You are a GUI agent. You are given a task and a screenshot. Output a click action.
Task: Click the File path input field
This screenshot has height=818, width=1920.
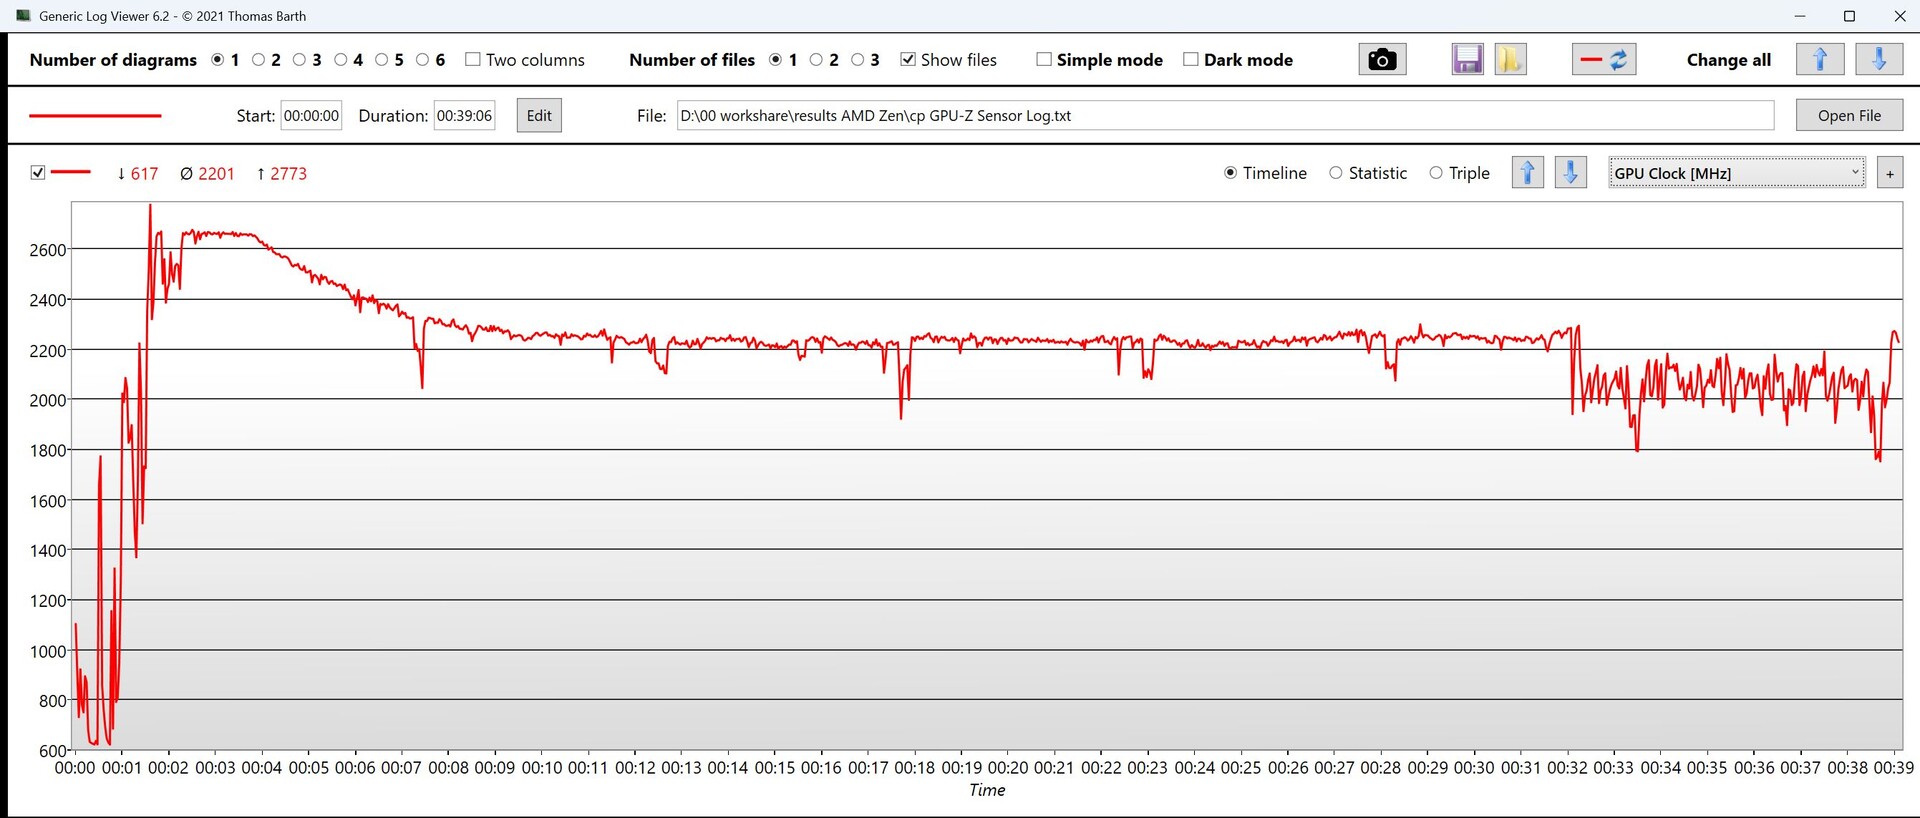[1224, 116]
